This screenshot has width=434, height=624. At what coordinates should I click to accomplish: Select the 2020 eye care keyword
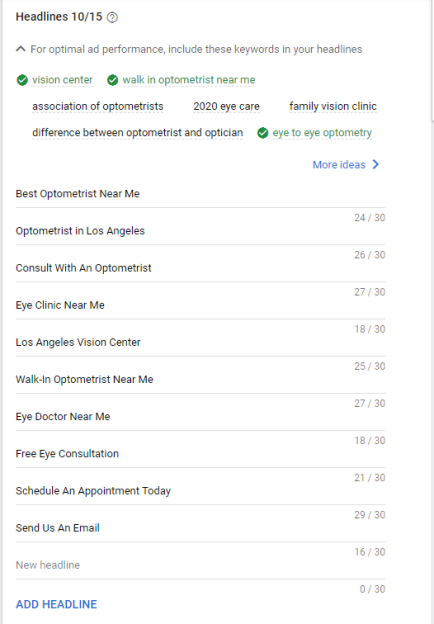(226, 106)
